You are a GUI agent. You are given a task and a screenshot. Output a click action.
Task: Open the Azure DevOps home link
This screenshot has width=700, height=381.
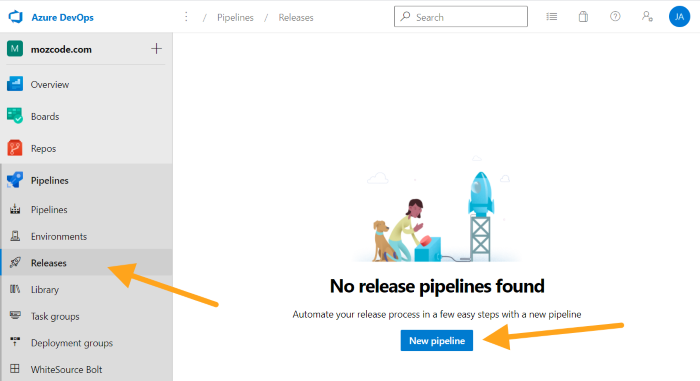[62, 17]
